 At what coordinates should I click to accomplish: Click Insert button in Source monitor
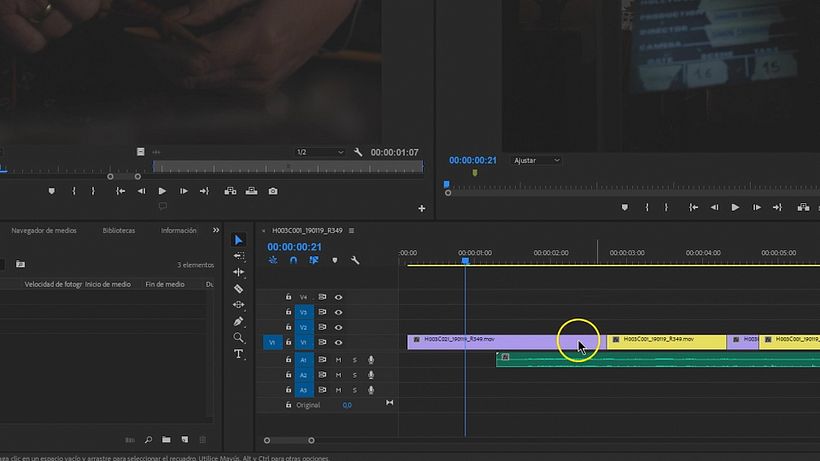(230, 191)
